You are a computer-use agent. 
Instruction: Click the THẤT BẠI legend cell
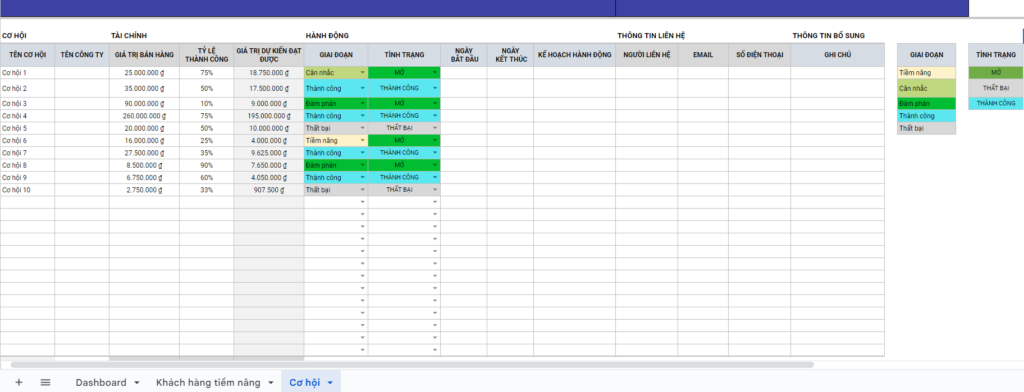[996, 88]
